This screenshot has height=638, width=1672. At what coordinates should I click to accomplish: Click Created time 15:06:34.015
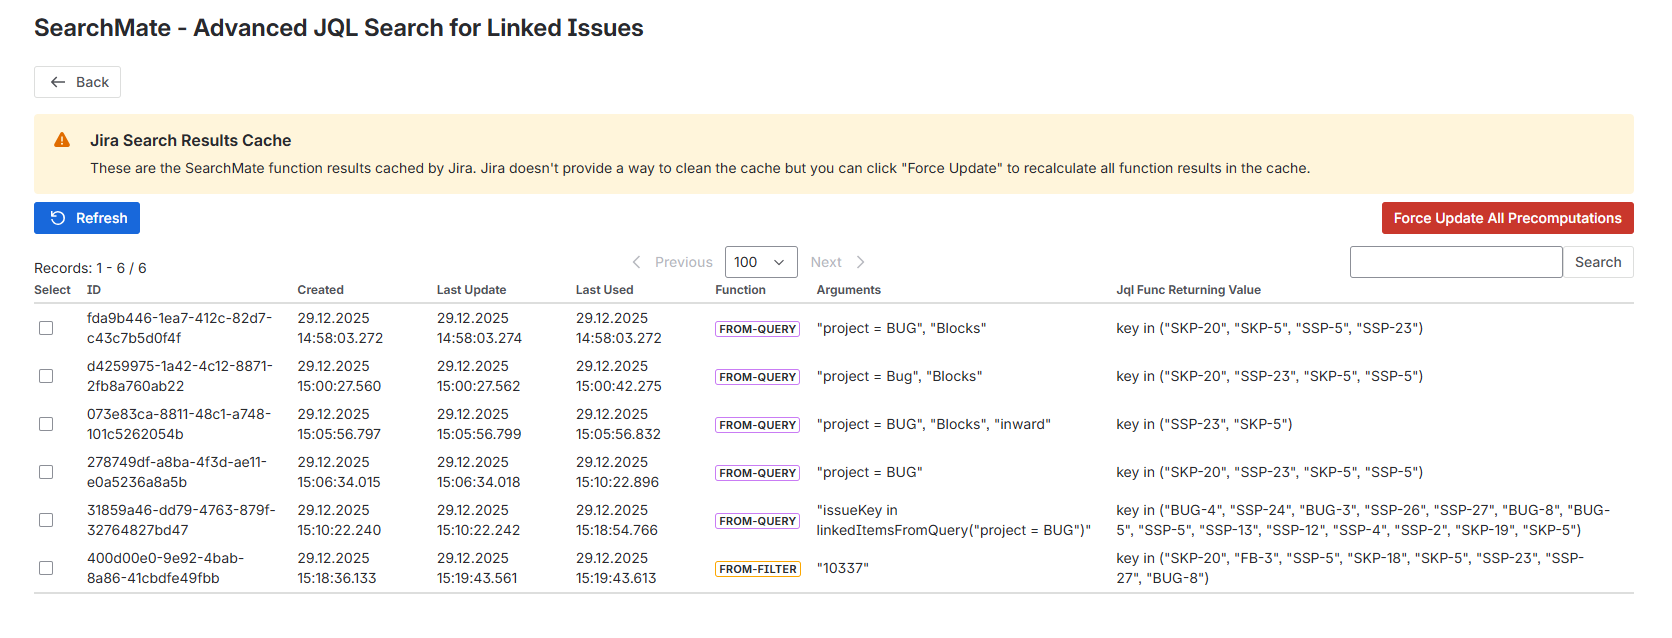[339, 482]
